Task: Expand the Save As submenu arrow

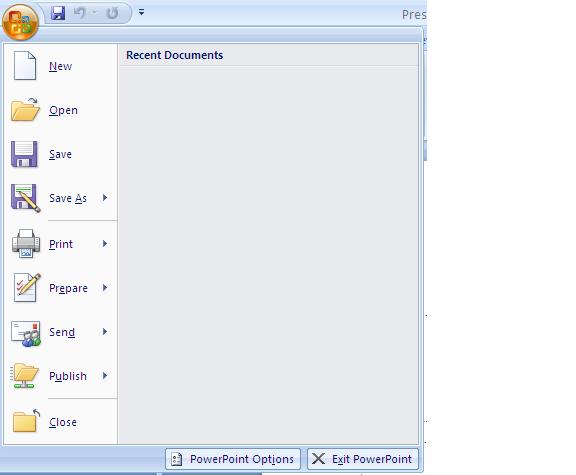Action: 105,198
